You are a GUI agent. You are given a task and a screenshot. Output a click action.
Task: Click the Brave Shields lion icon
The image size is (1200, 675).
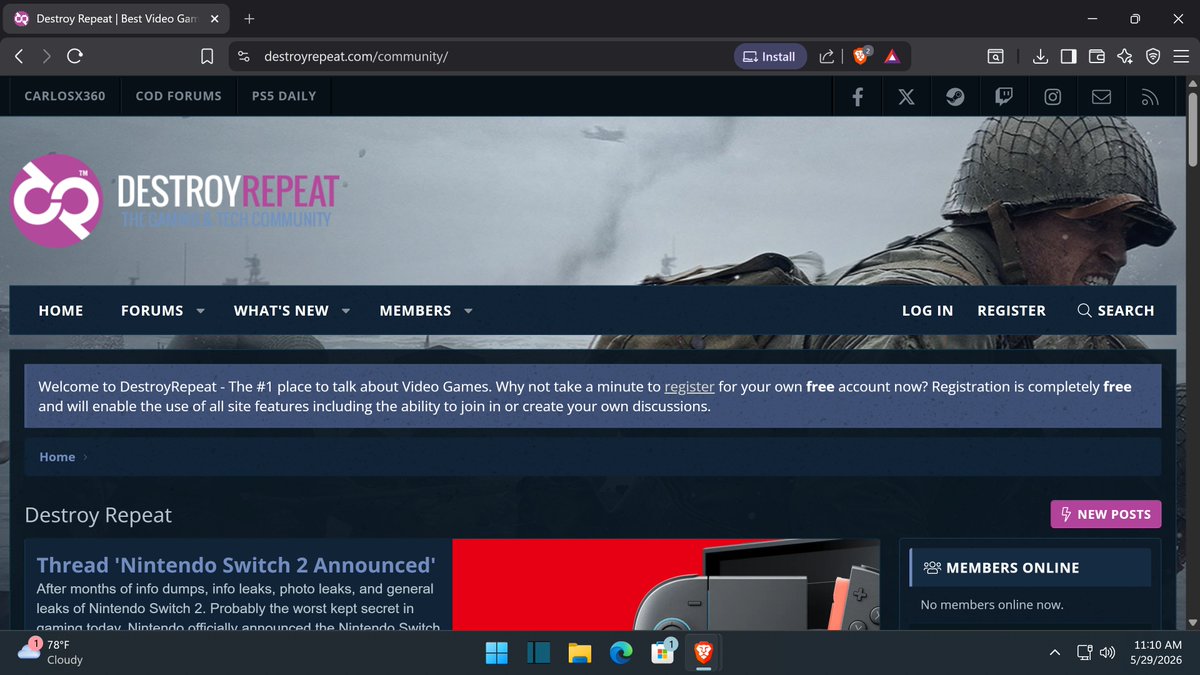[x=860, y=57]
